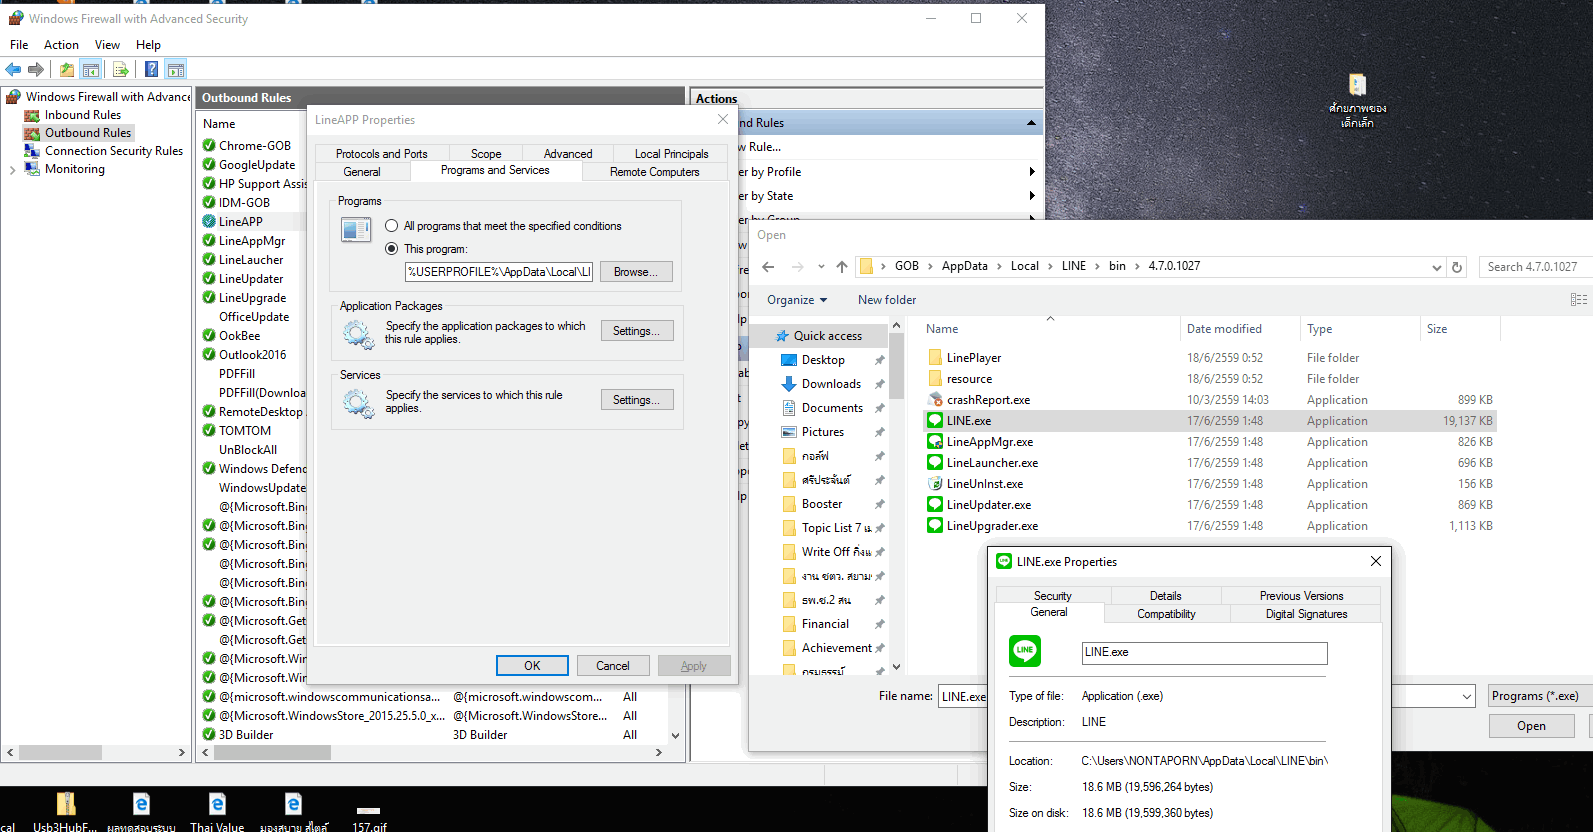Click the Up One Level folder icon

click(66, 69)
